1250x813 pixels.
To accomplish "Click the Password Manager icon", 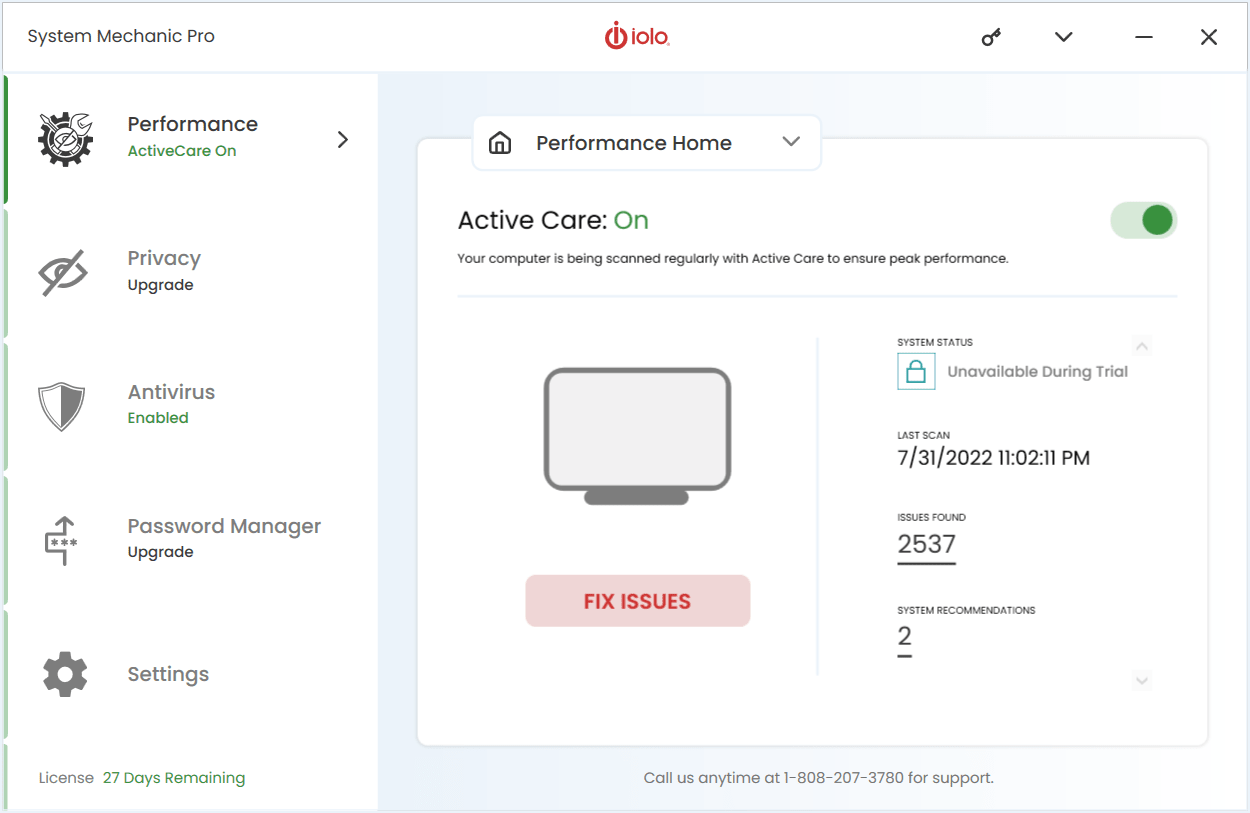I will click(62, 540).
